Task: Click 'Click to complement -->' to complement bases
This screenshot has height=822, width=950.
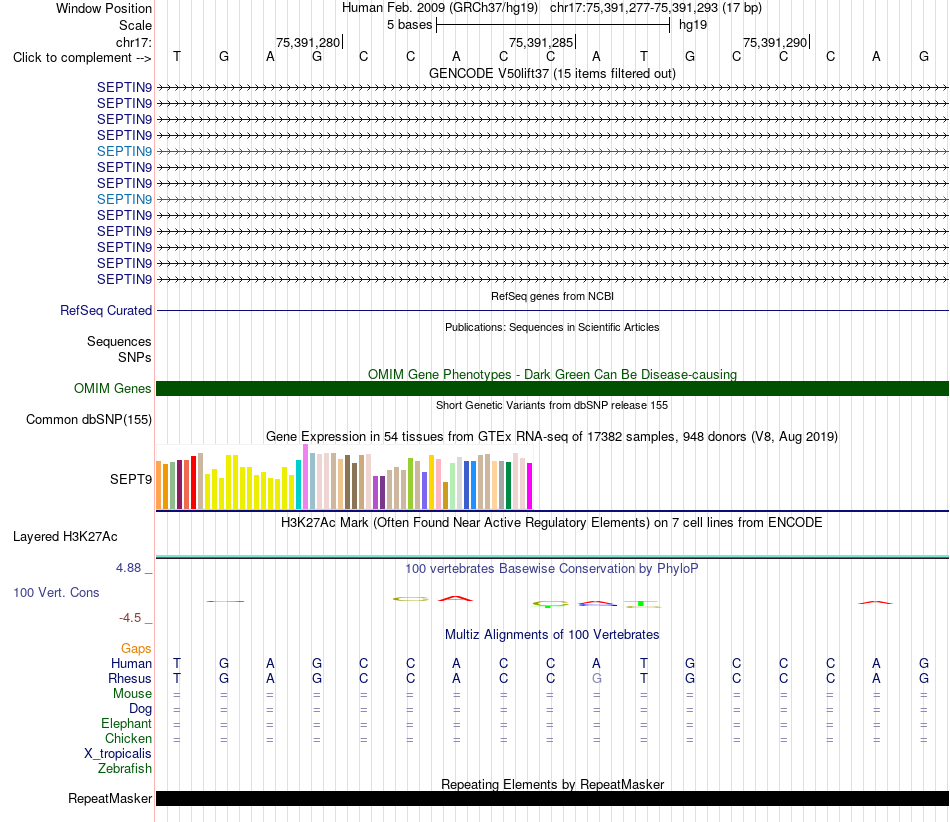Action: (x=82, y=58)
